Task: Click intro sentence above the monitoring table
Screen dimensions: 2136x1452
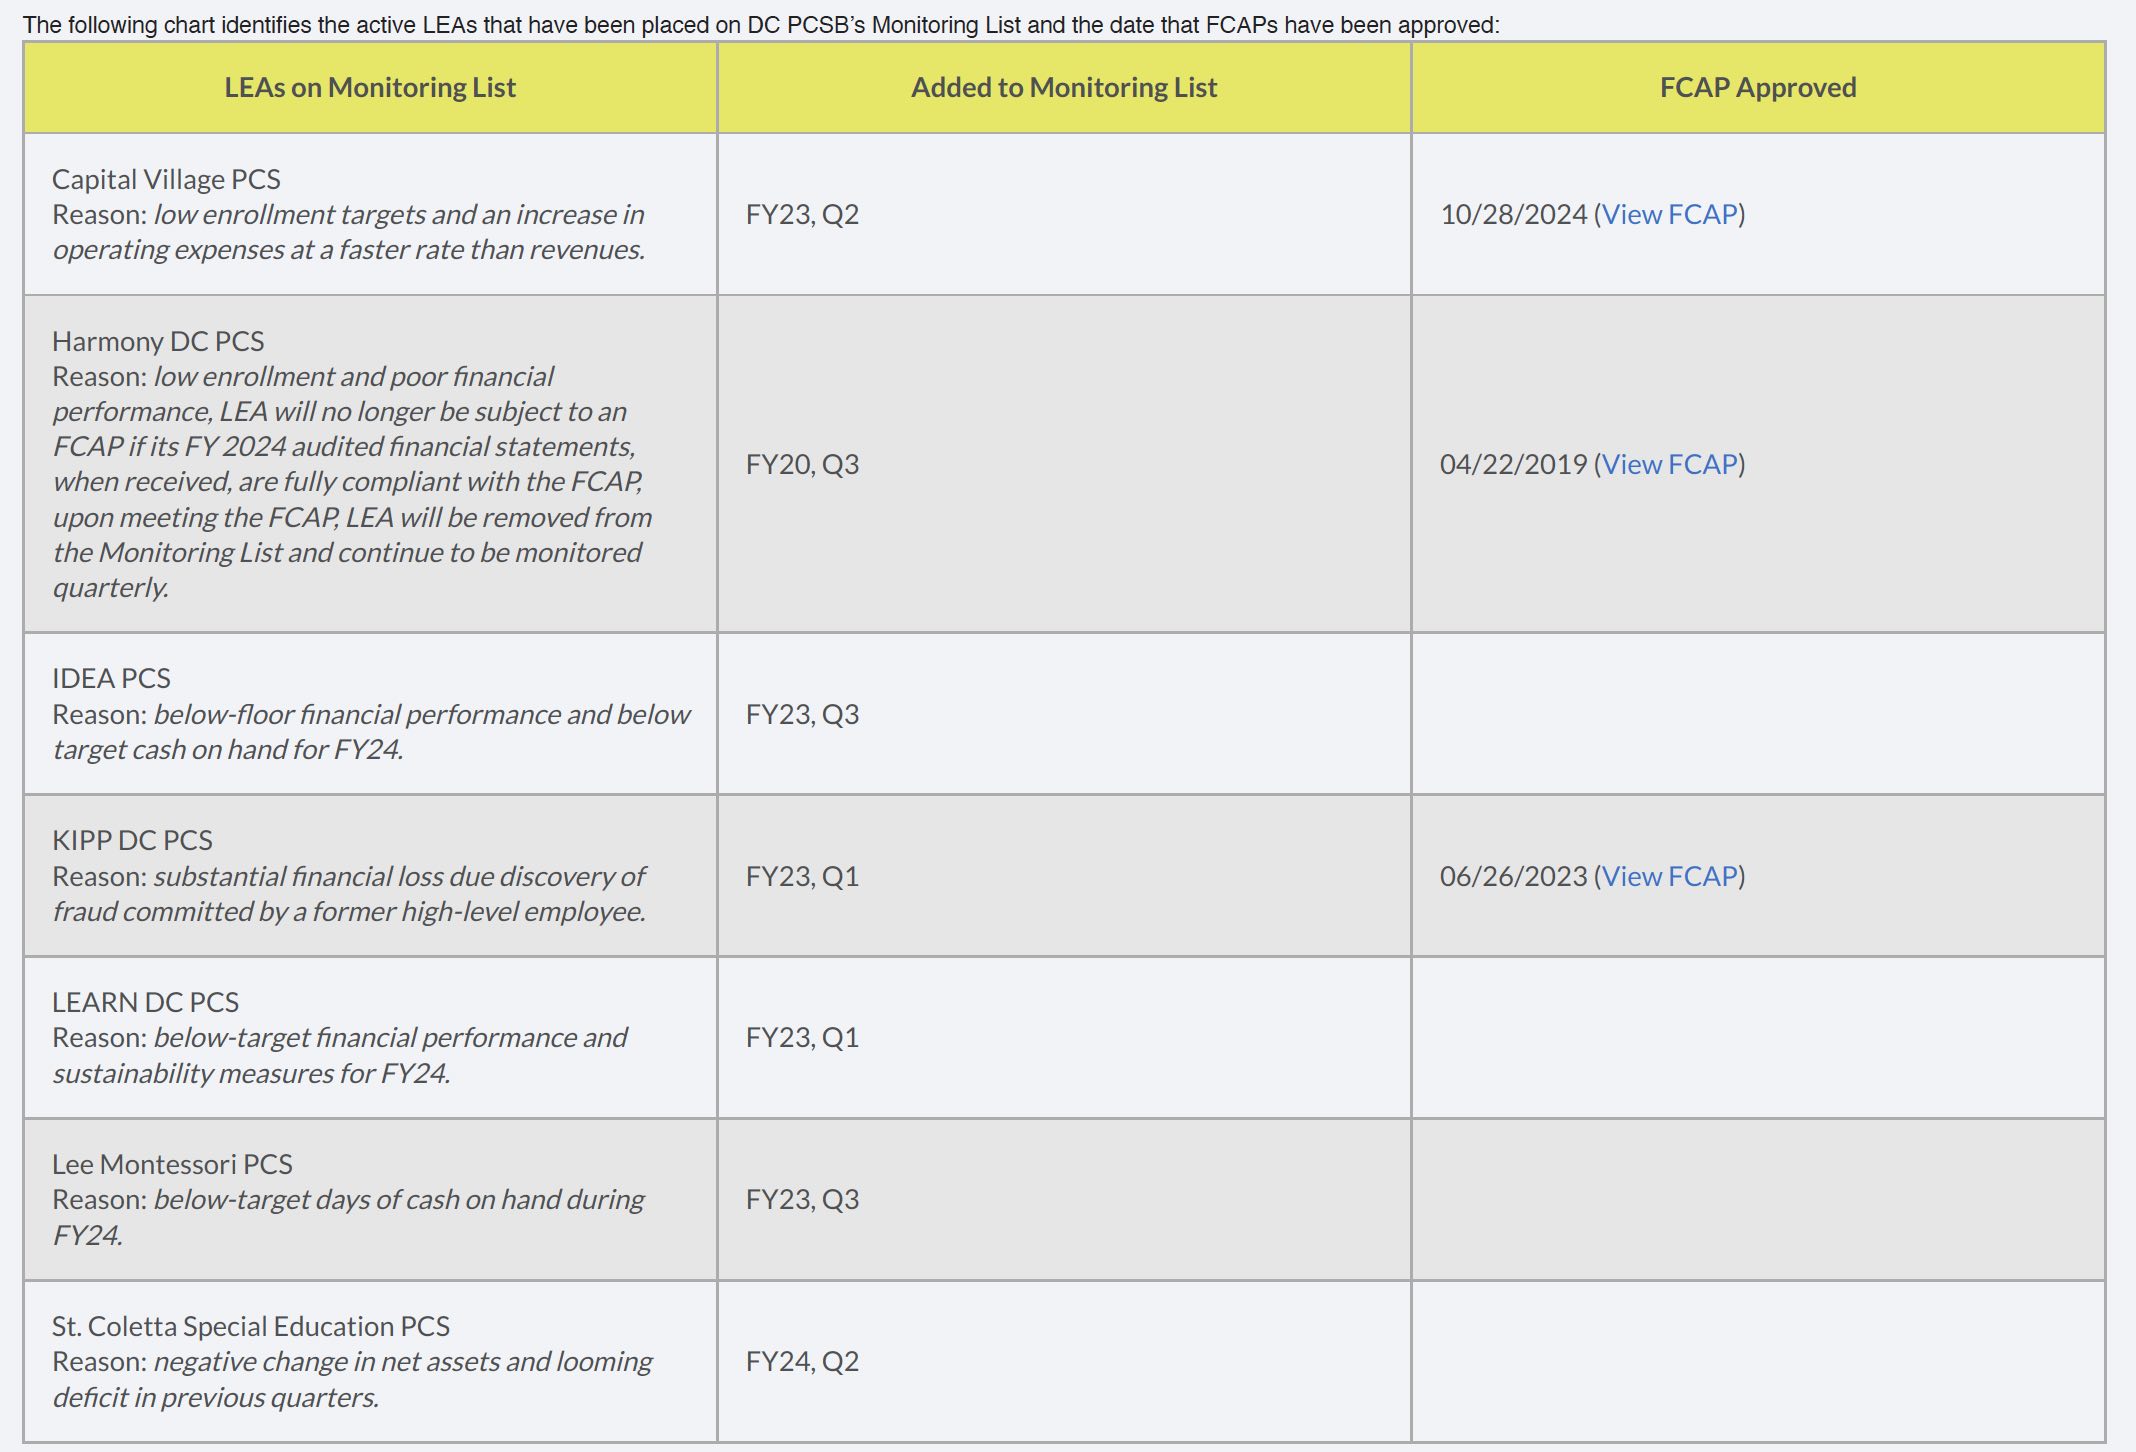Action: tap(760, 25)
